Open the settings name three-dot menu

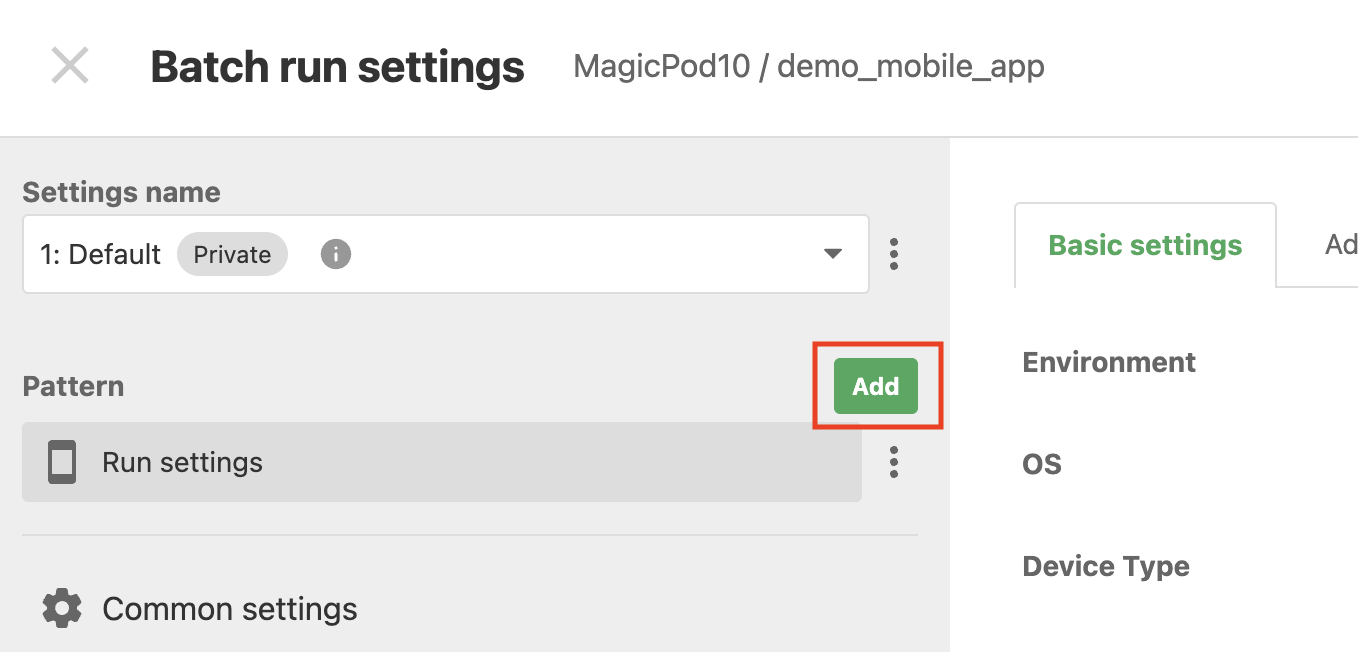893,254
